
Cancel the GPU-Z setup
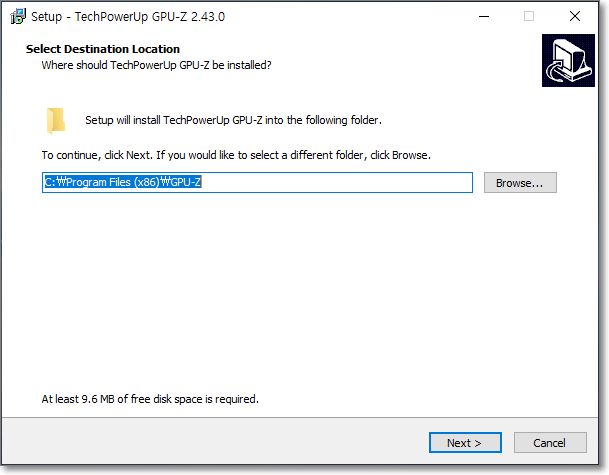[x=550, y=442]
